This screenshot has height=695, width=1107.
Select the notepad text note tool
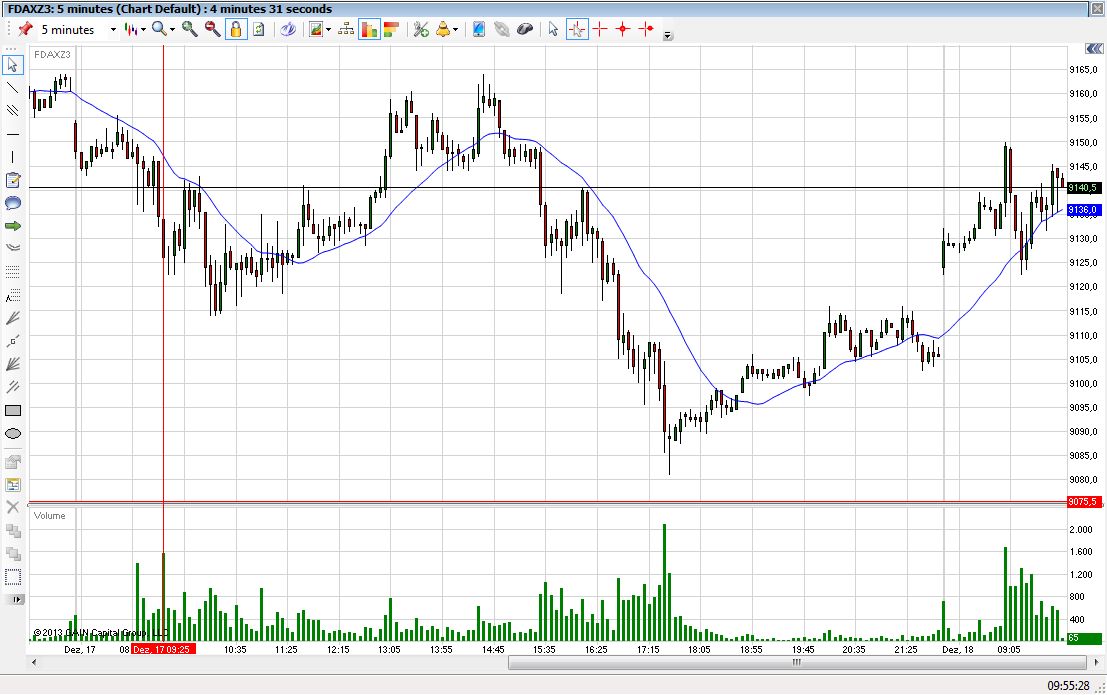coord(13,180)
